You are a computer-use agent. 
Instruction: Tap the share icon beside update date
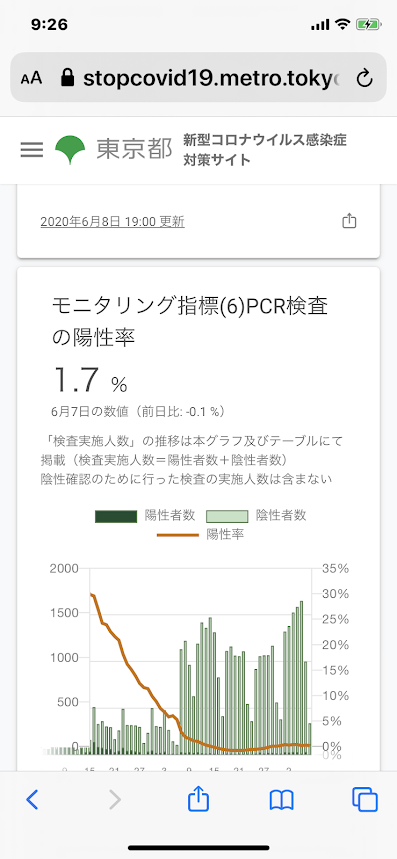(349, 221)
